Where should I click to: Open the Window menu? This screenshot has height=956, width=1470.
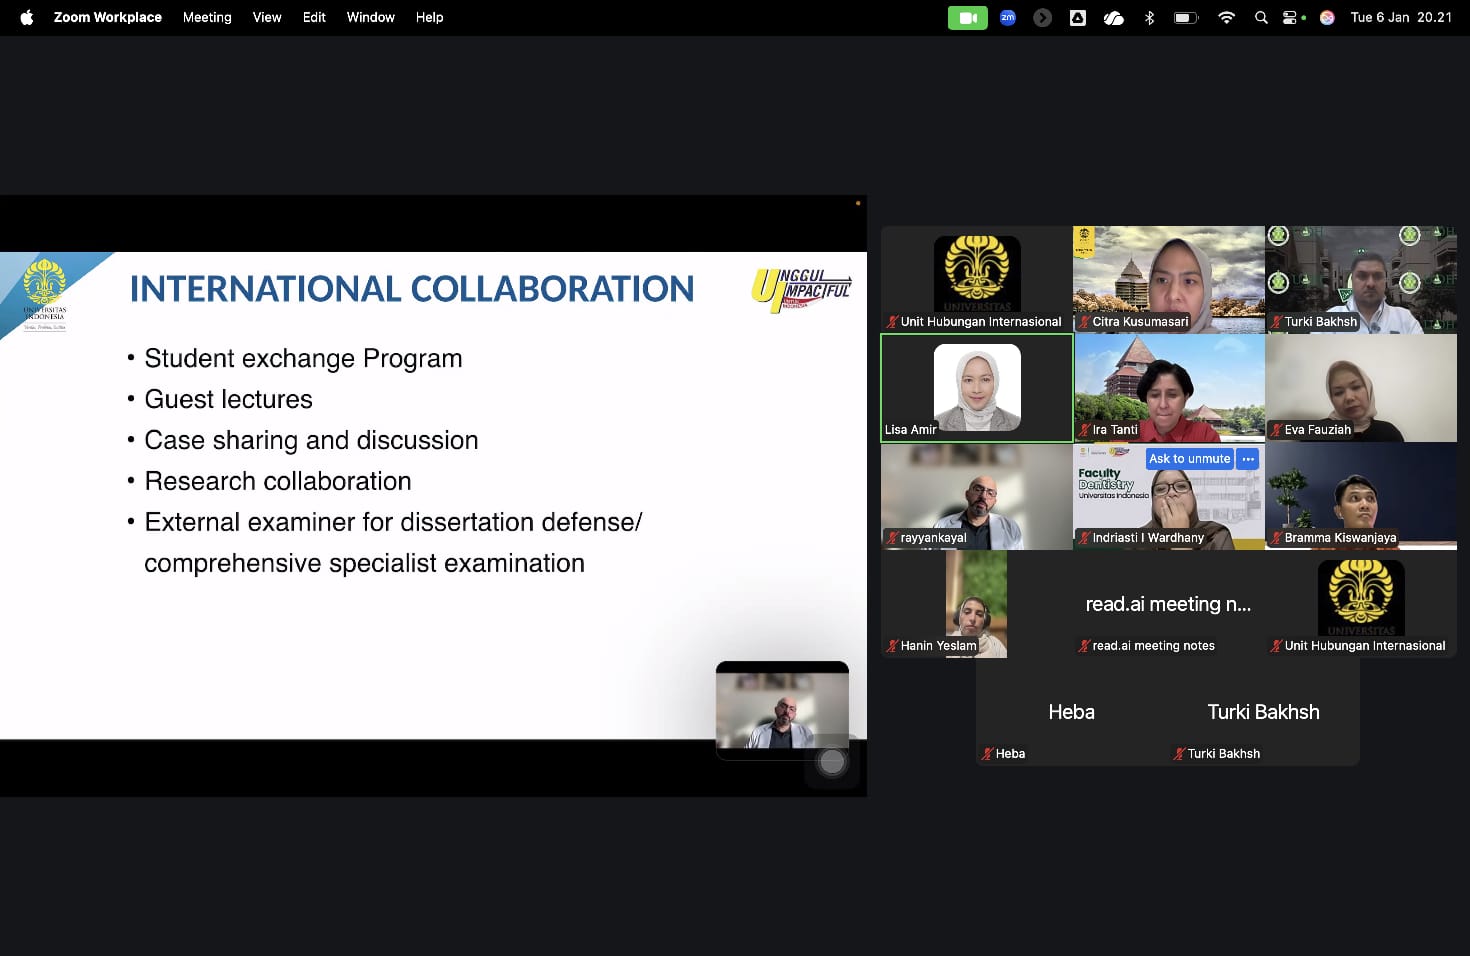pyautogui.click(x=370, y=18)
